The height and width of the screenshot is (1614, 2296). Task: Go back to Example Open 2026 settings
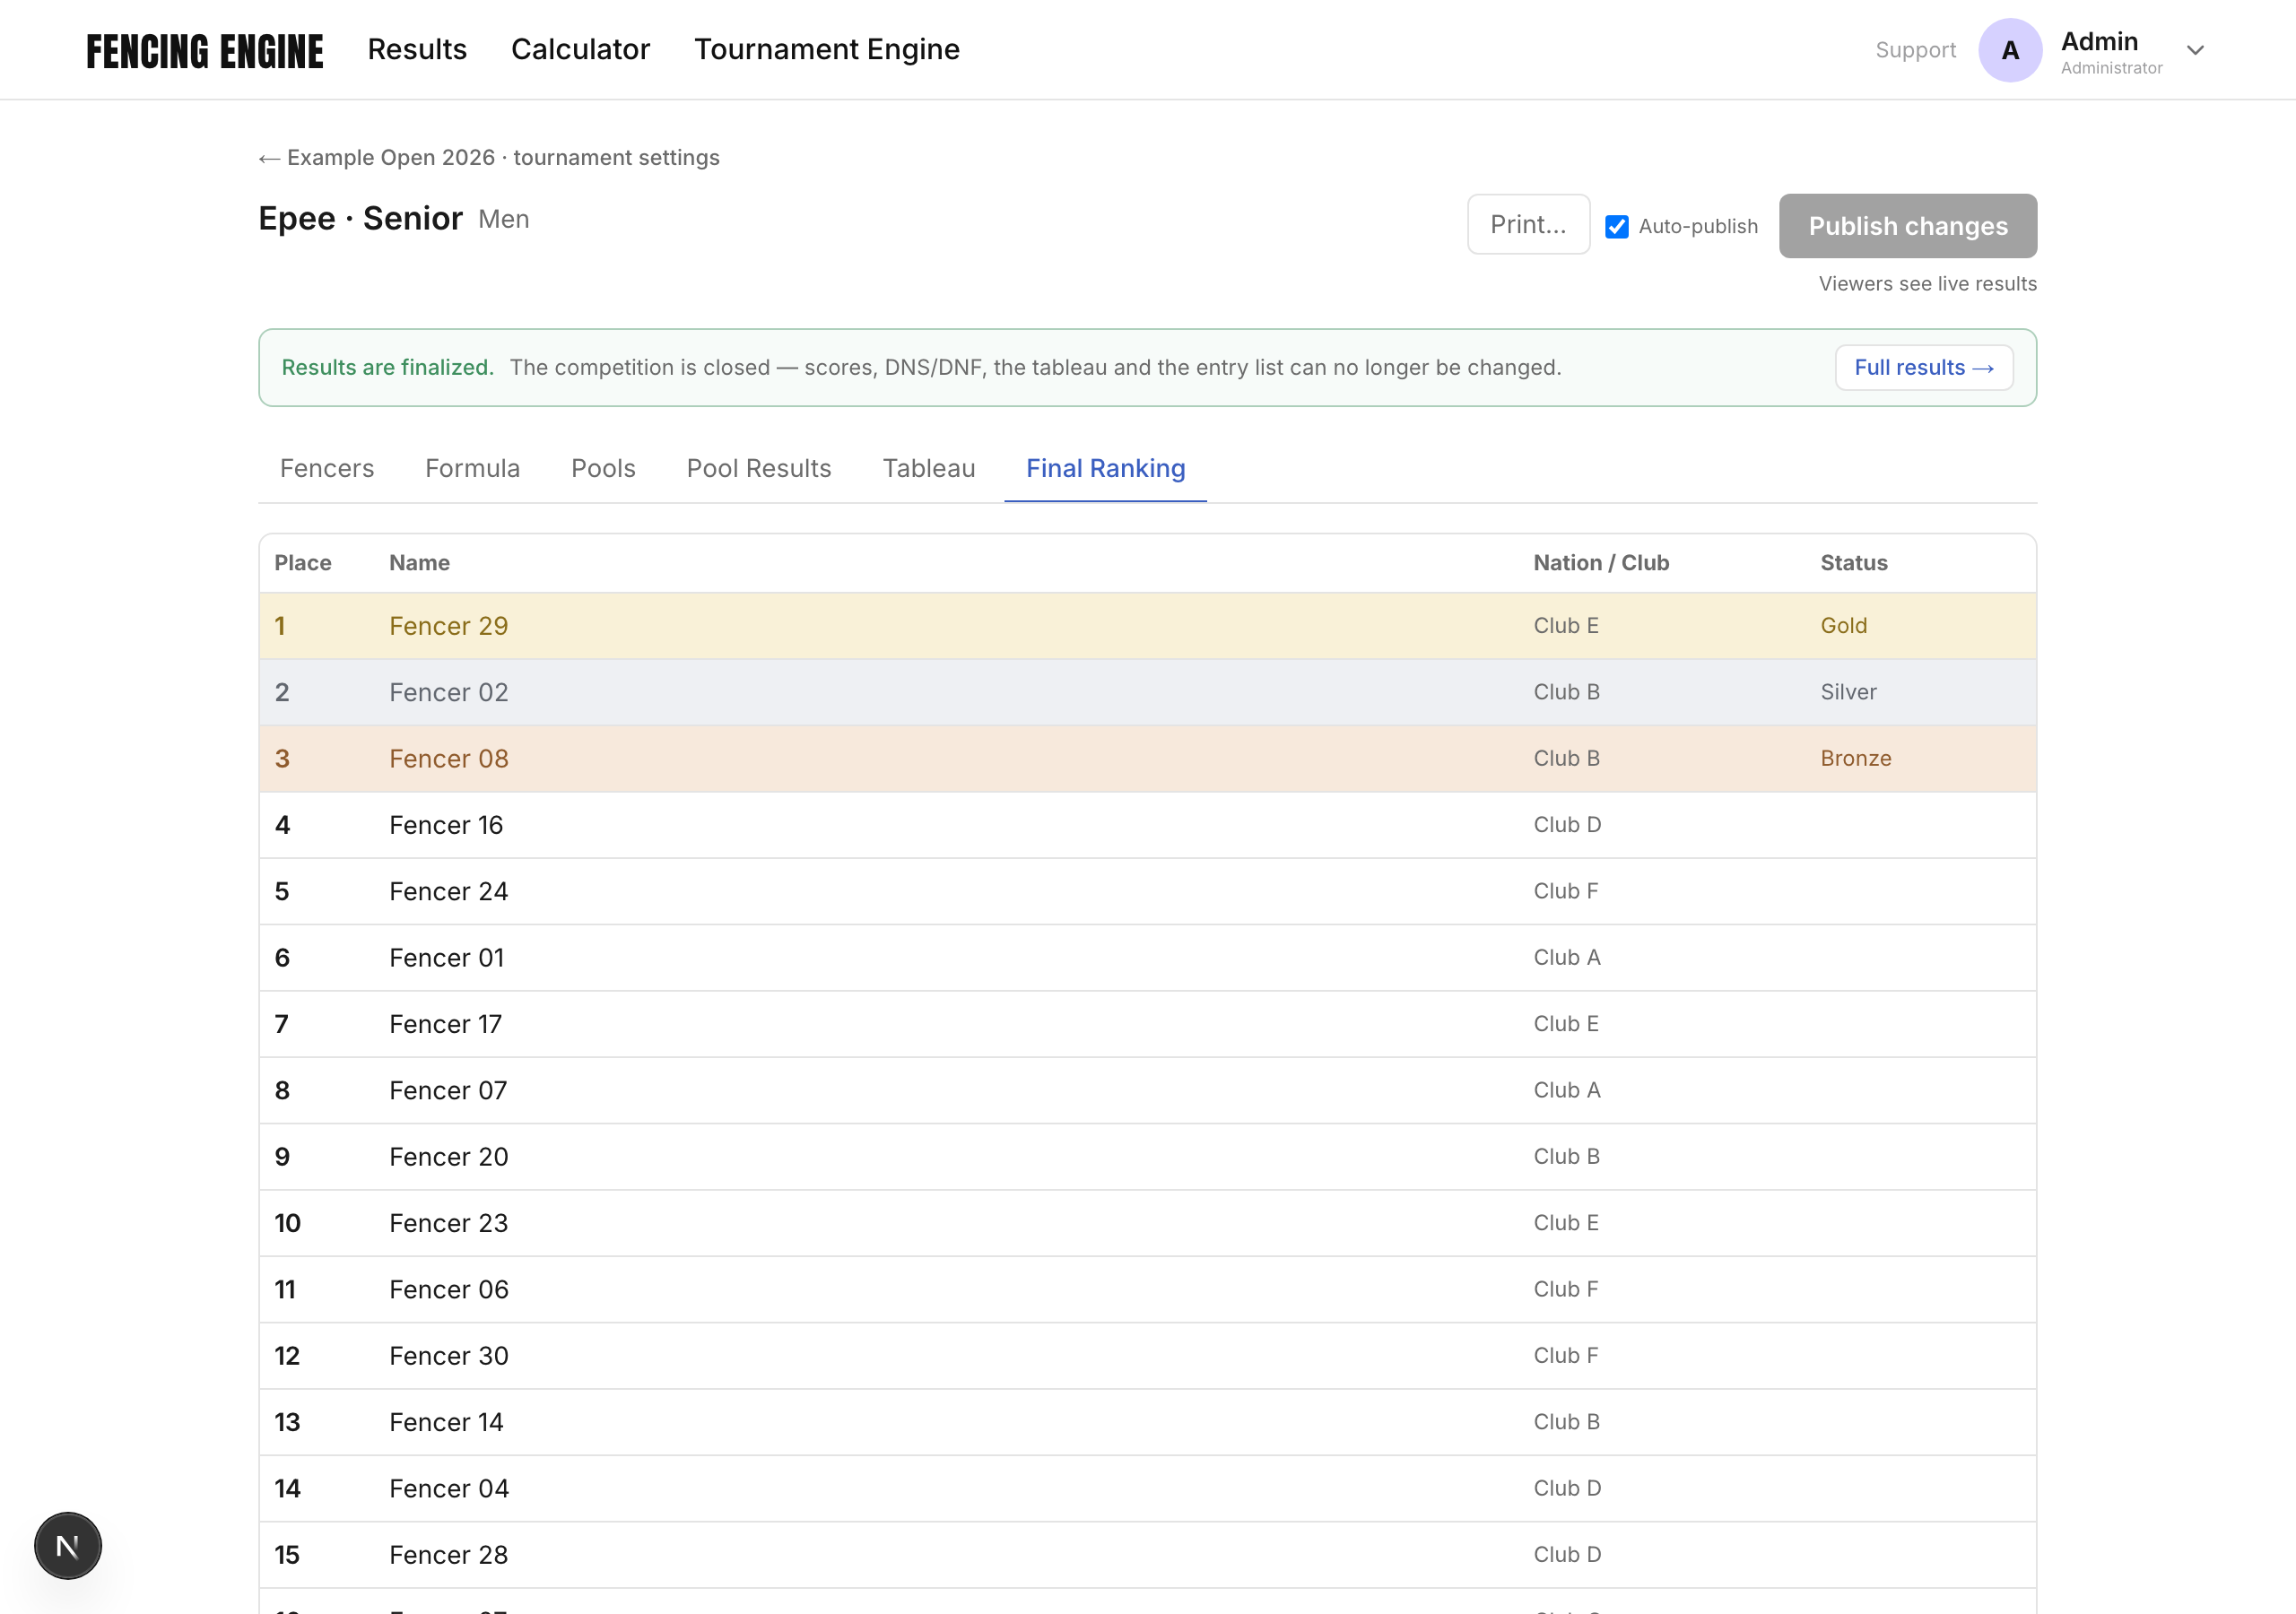pyautogui.click(x=489, y=158)
